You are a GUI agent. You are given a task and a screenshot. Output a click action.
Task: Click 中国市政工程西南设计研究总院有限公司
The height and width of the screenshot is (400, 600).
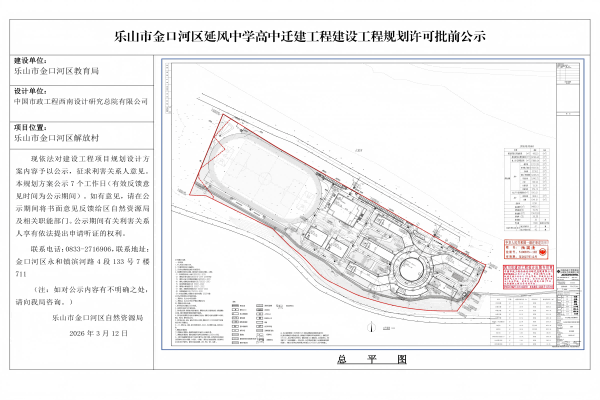(81, 101)
